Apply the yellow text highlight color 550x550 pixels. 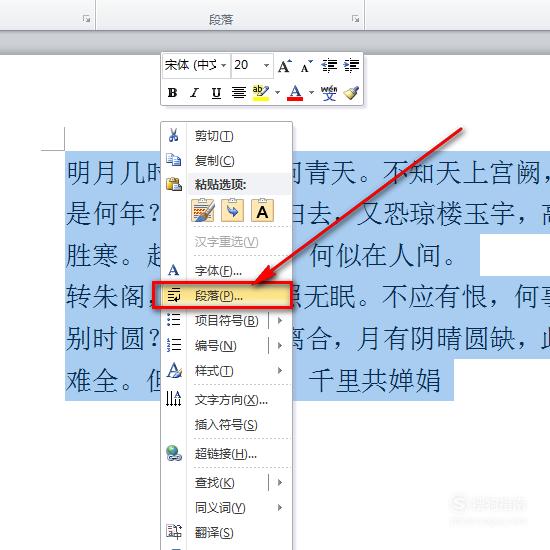[261, 93]
